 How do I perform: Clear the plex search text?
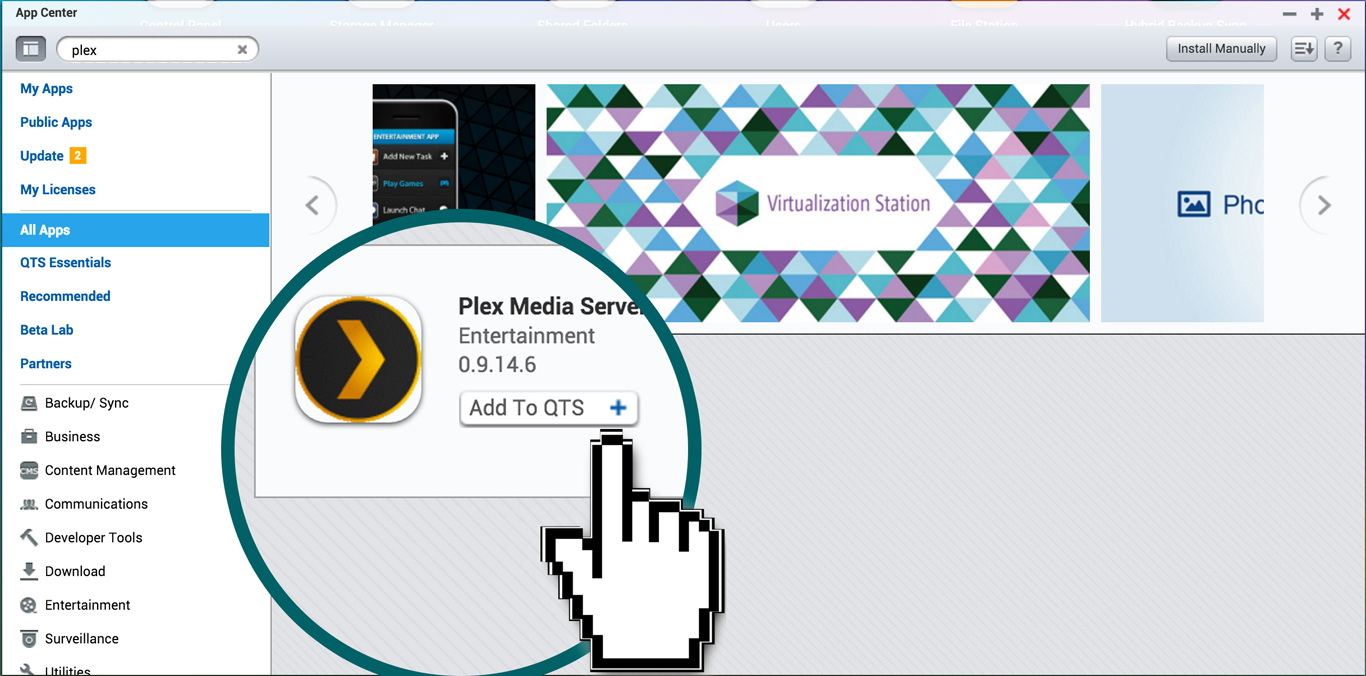(242, 49)
